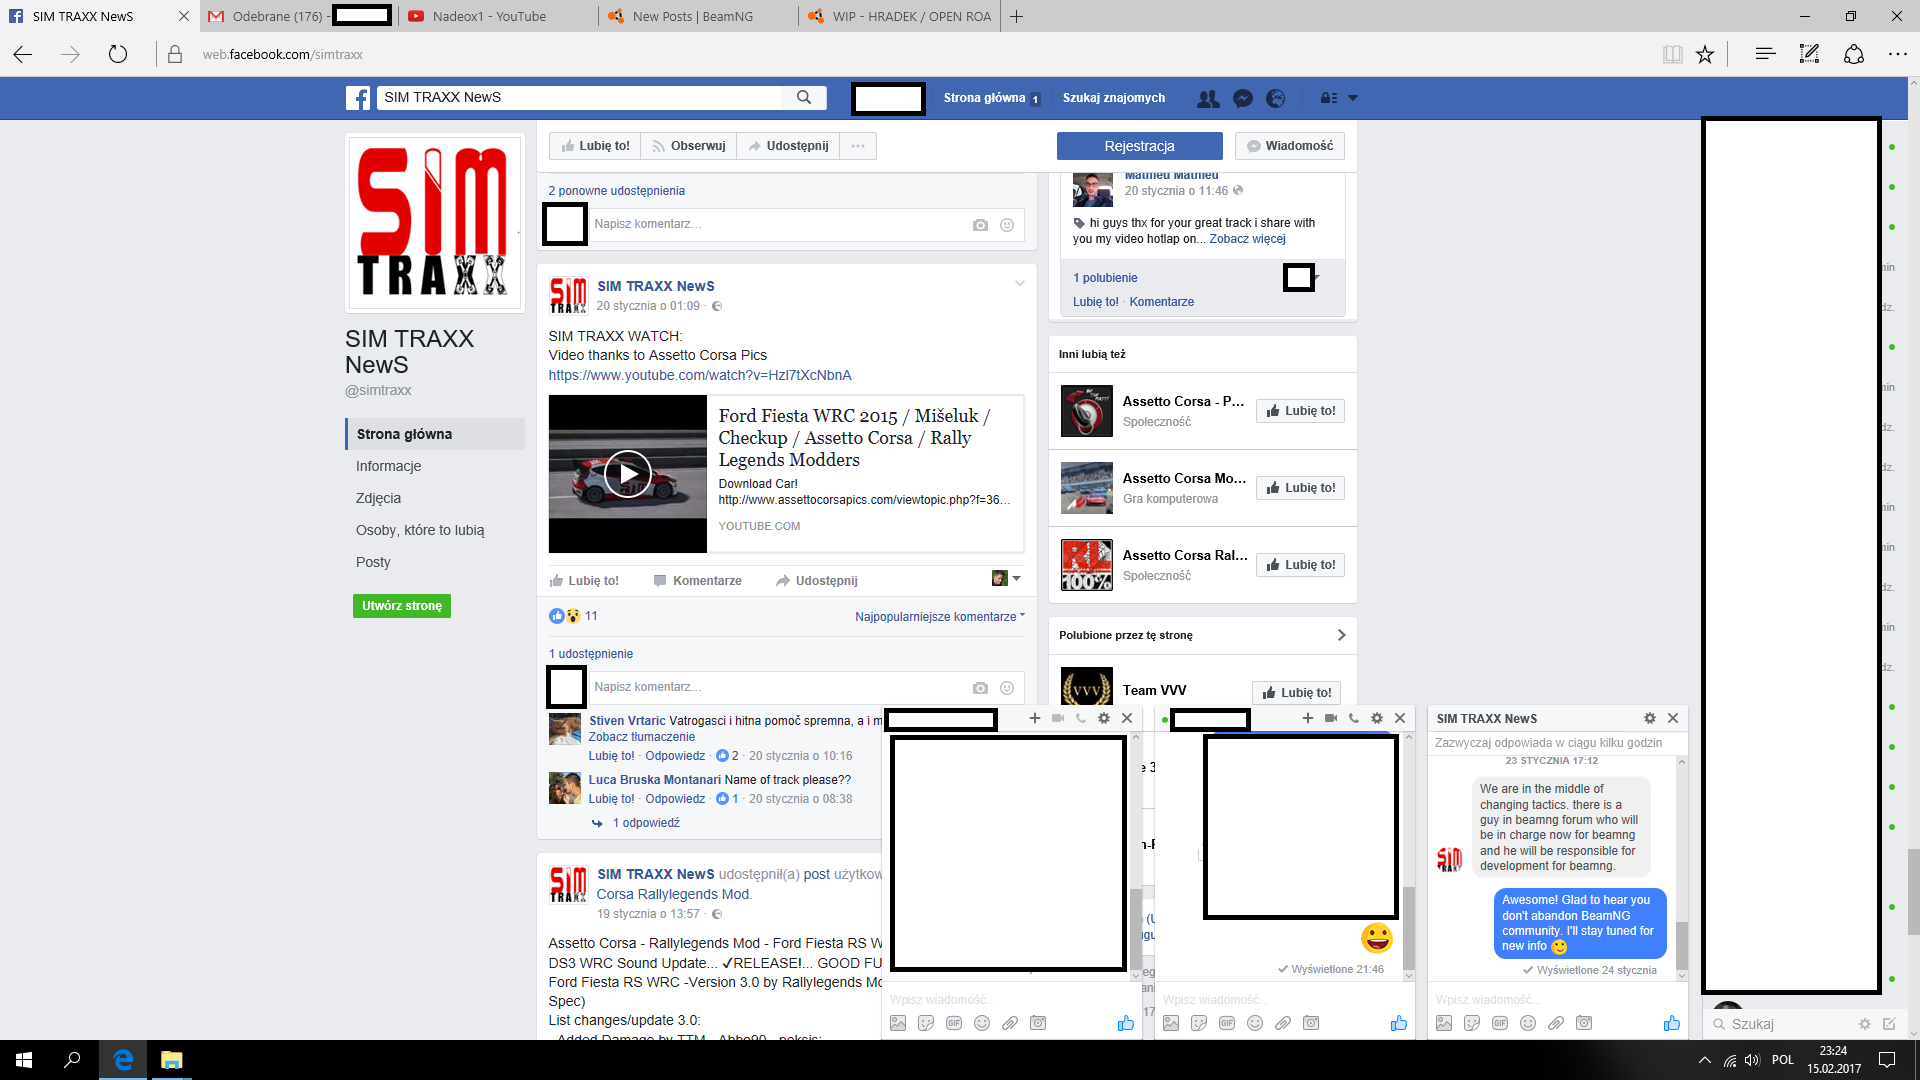Screen dimensions: 1920x1080
Task: Like the Assetto Corsa Ral... community page
Action: (x=1300, y=565)
